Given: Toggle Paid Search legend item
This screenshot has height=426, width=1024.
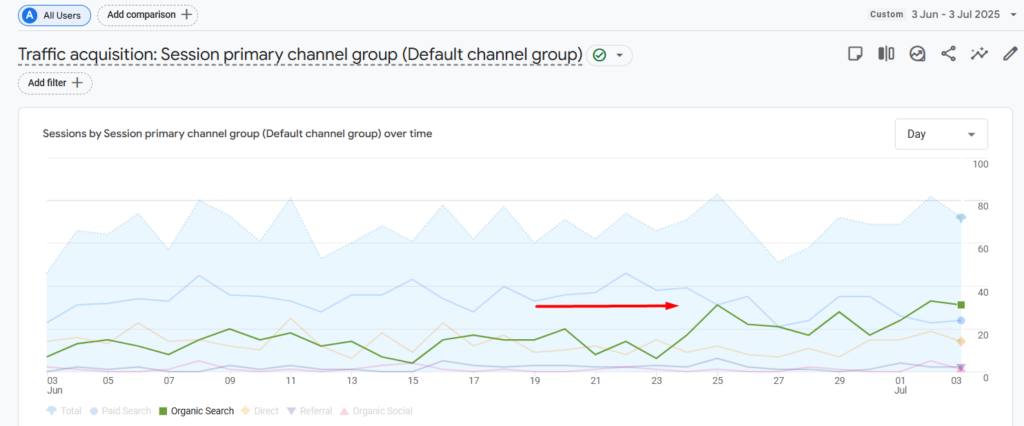Looking at the screenshot, I should (x=121, y=411).
